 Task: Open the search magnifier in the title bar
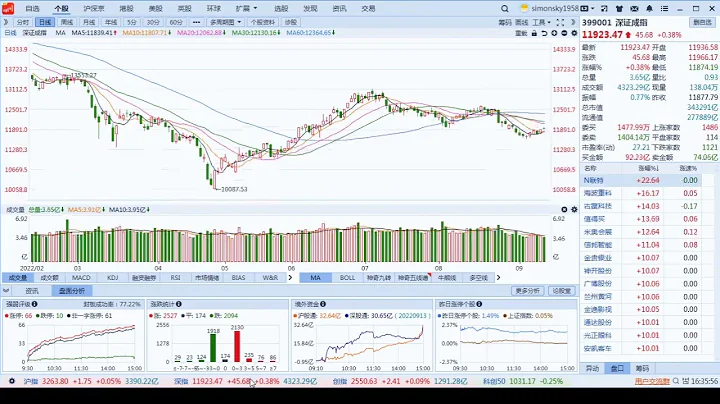pyautogui.click(x=505, y=9)
